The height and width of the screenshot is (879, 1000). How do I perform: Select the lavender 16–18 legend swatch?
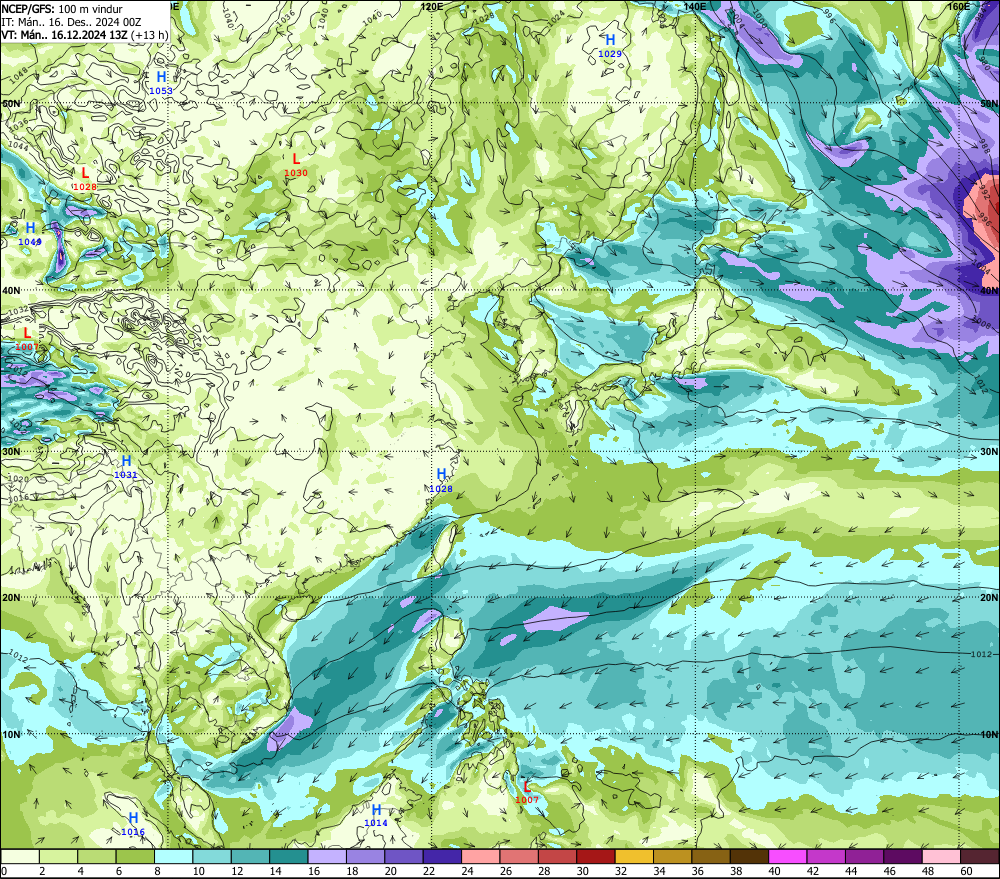pyautogui.click(x=327, y=857)
